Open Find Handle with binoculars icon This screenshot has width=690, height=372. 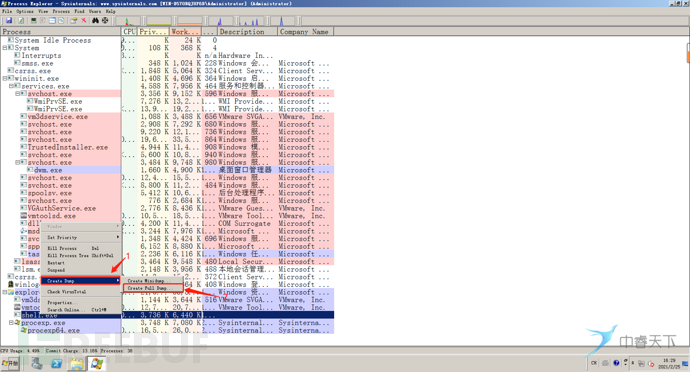(95, 20)
